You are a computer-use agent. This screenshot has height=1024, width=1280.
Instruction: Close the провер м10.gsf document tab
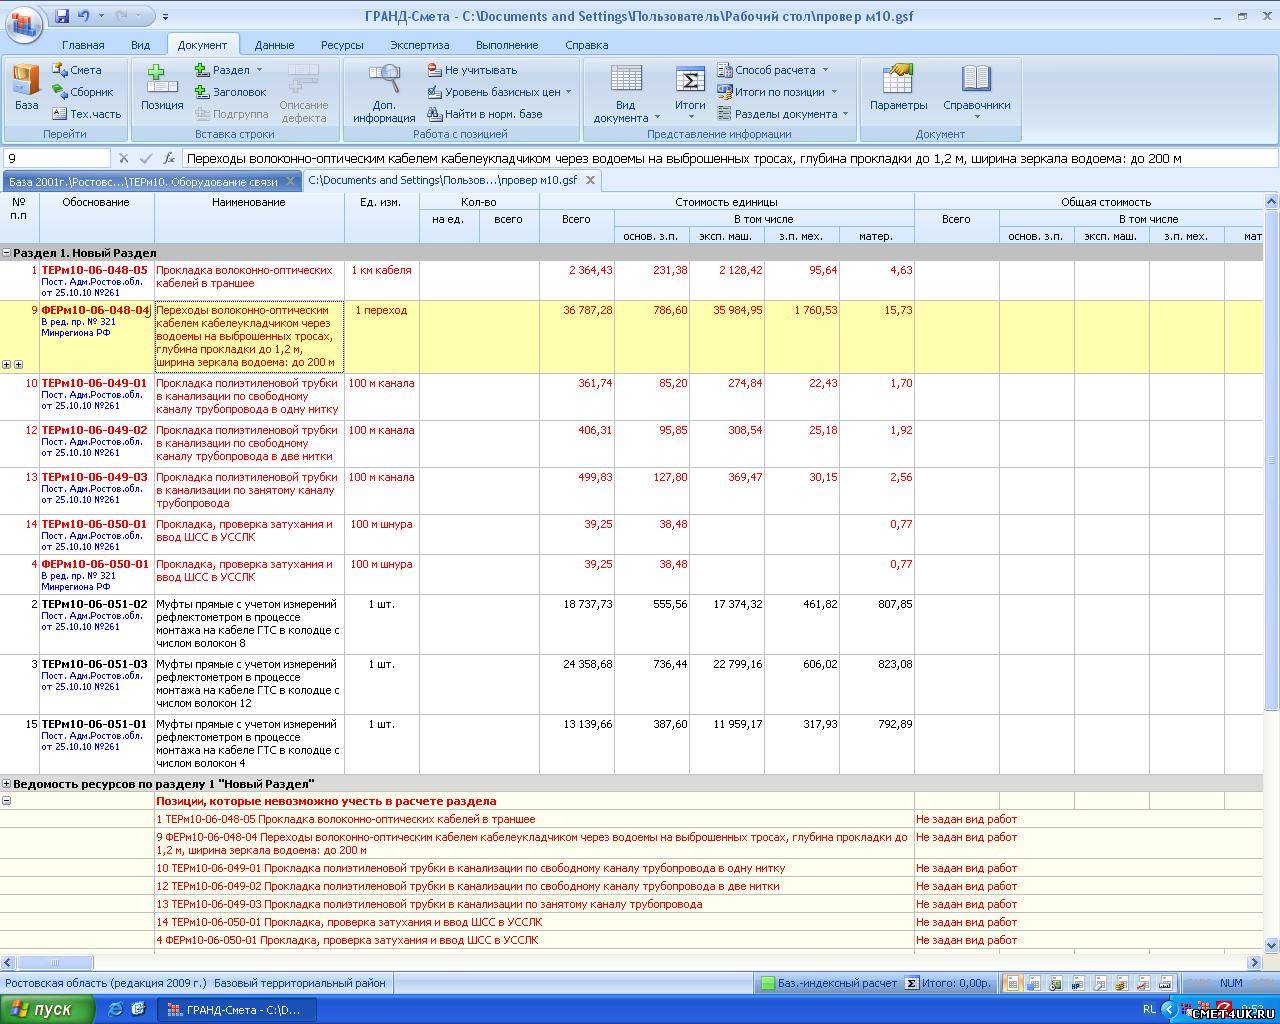tap(590, 180)
